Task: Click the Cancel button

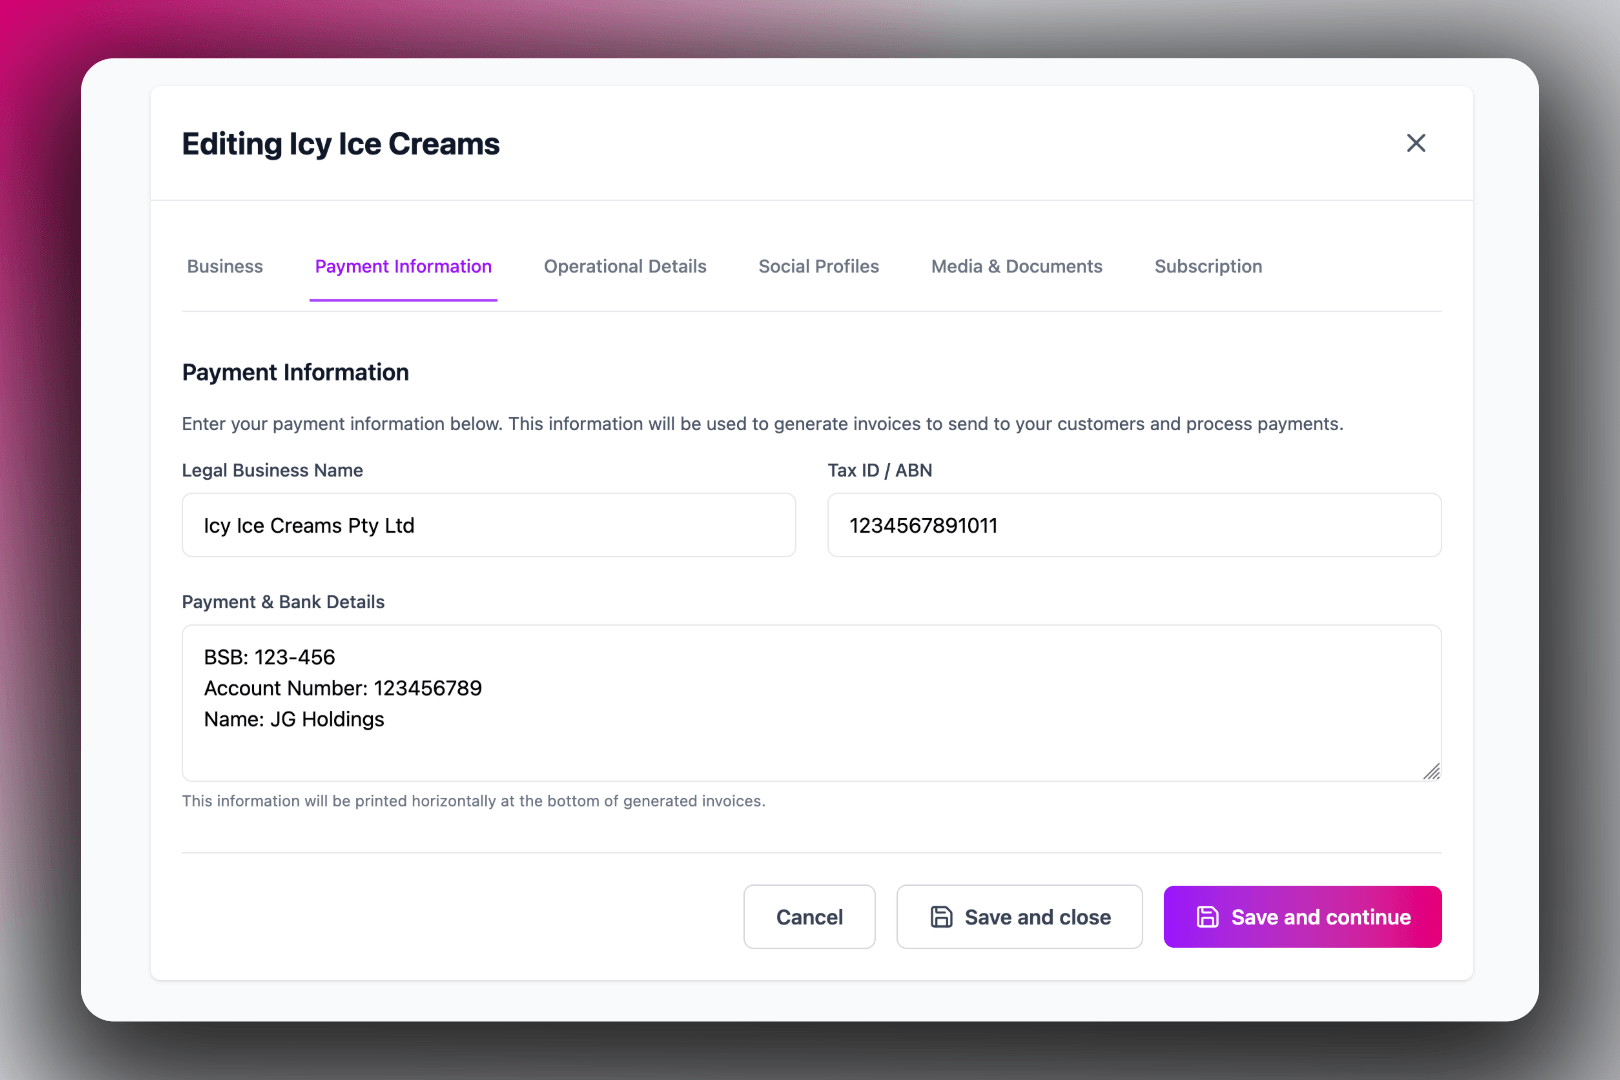Action: click(809, 916)
